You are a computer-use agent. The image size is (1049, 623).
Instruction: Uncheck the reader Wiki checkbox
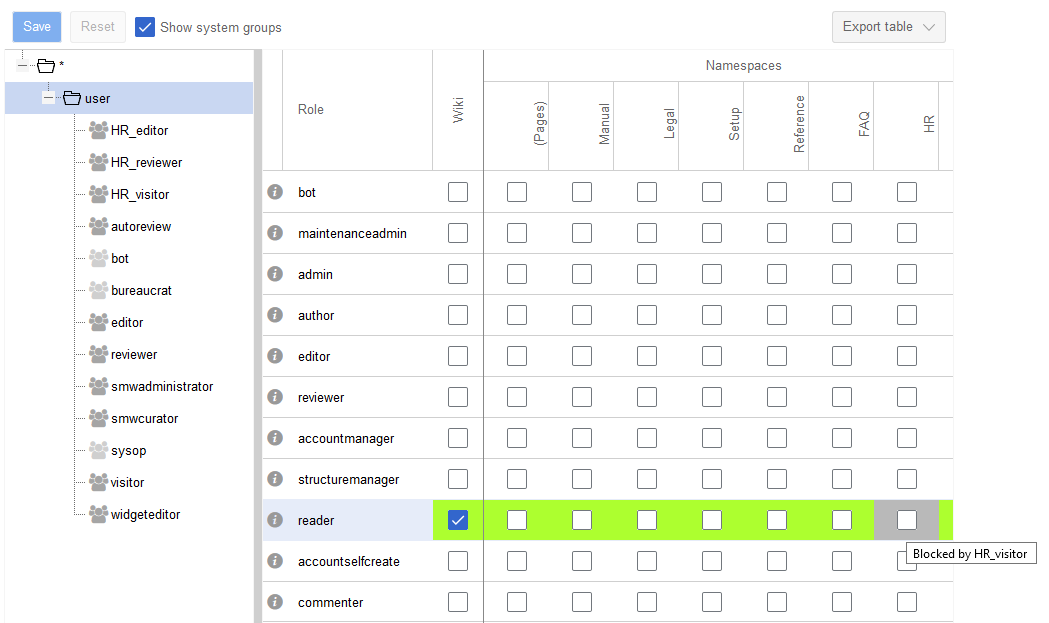click(x=458, y=520)
